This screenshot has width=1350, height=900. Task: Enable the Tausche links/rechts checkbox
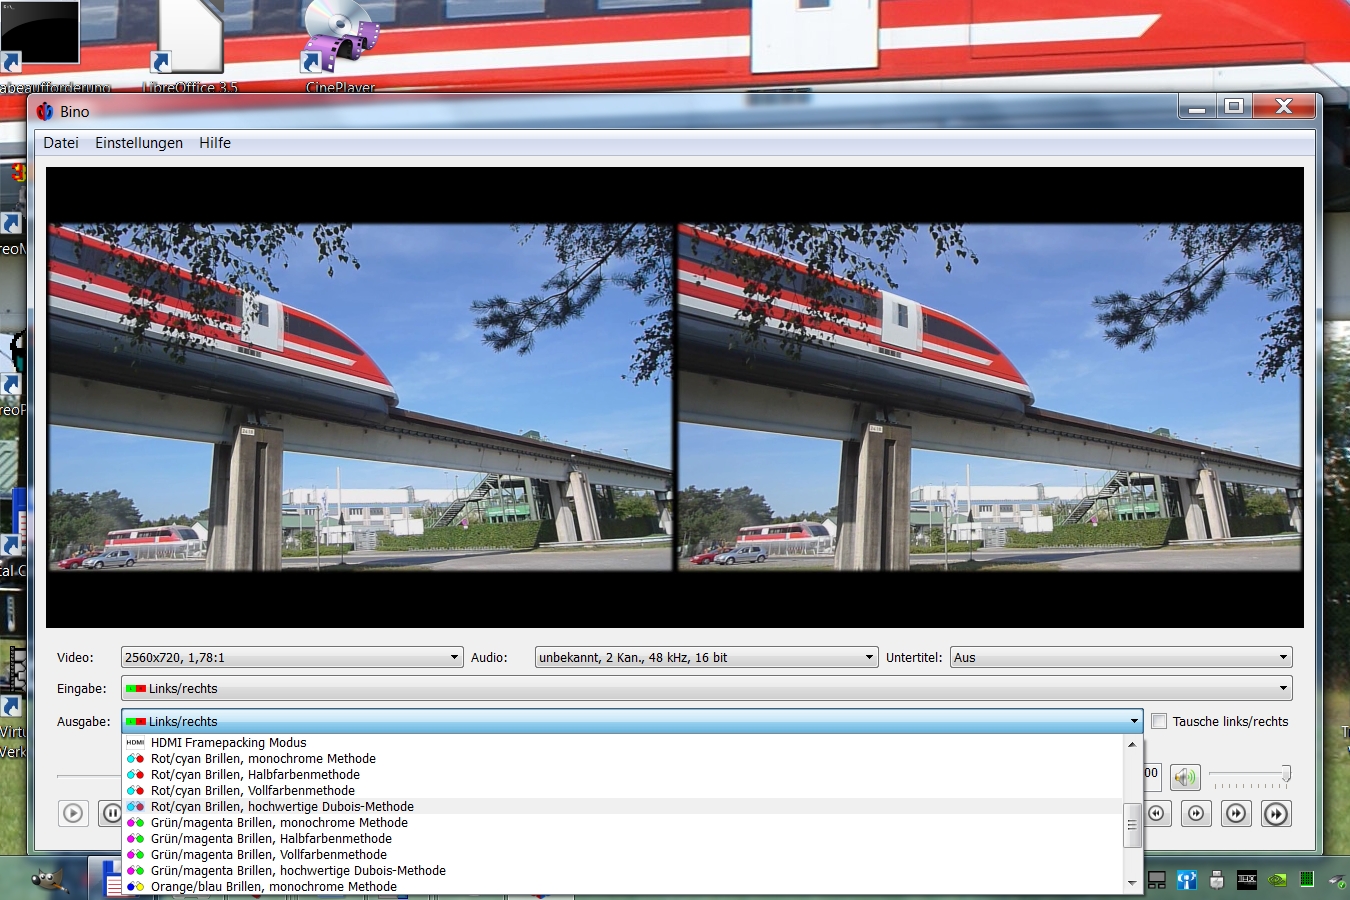1159,721
